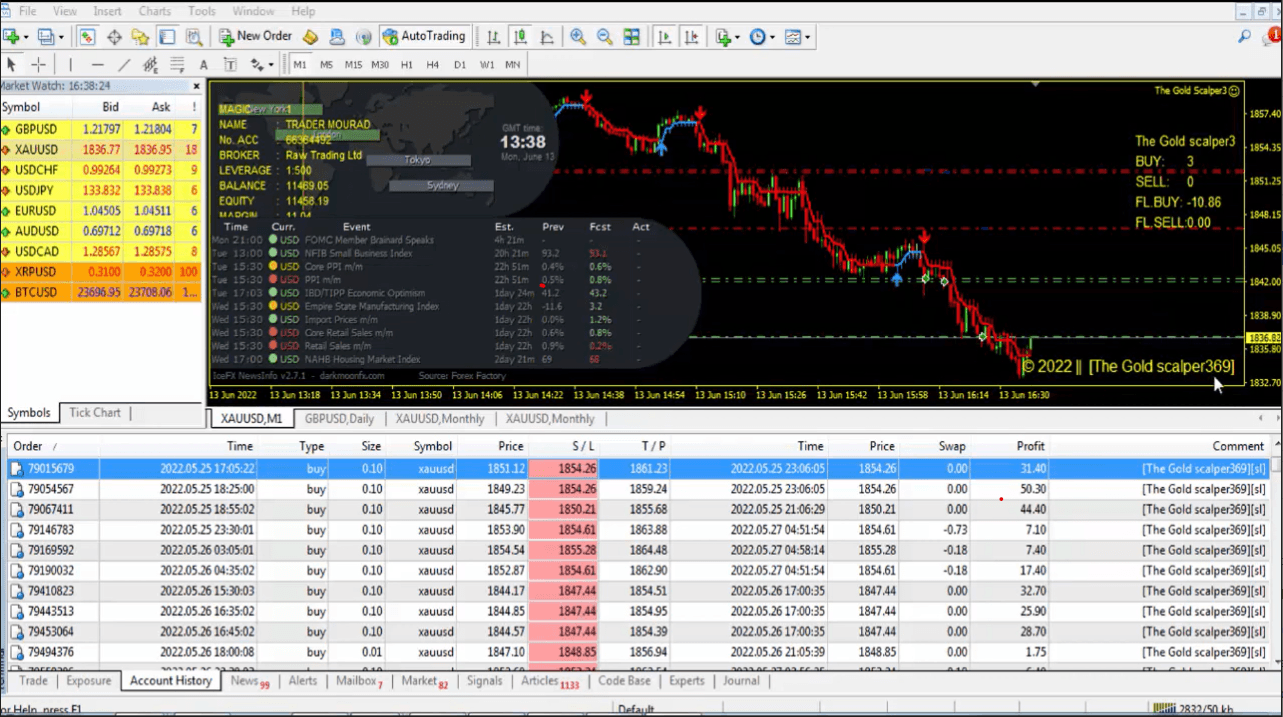Zoom in on the chart
The width and height of the screenshot is (1283, 717).
578,37
